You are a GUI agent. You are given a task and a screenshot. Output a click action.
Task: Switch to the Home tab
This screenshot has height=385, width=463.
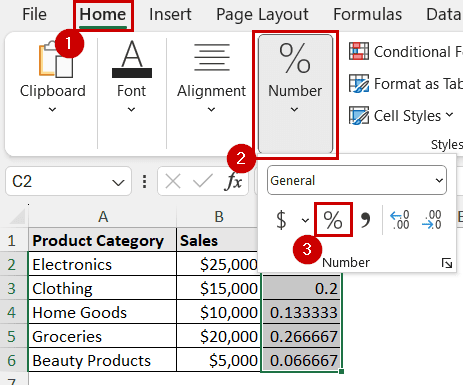(103, 15)
